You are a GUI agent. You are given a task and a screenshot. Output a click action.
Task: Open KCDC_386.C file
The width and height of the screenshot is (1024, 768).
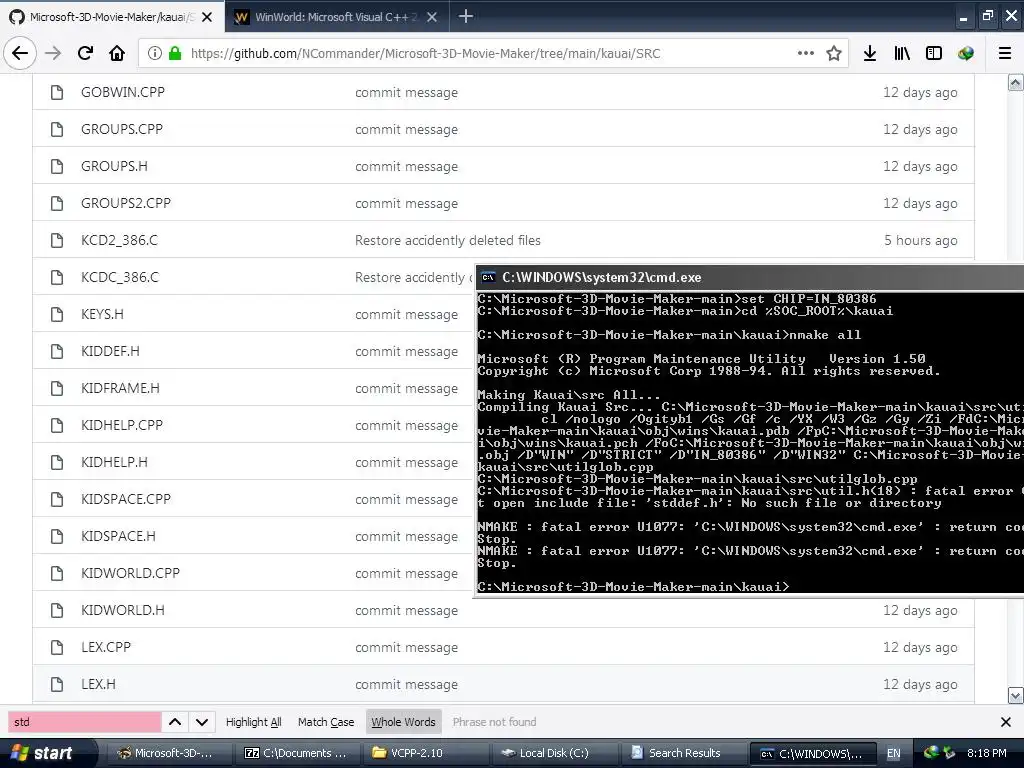pyautogui.click(x=120, y=277)
